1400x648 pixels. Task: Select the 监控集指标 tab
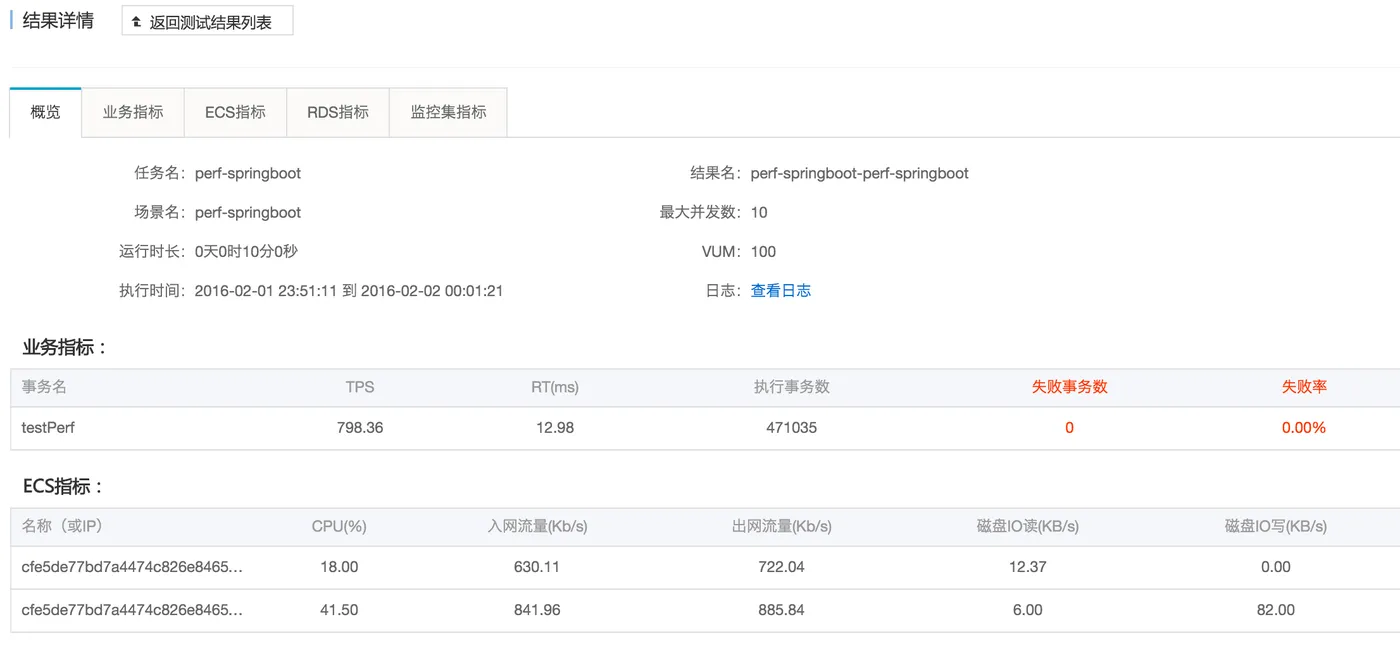point(448,112)
